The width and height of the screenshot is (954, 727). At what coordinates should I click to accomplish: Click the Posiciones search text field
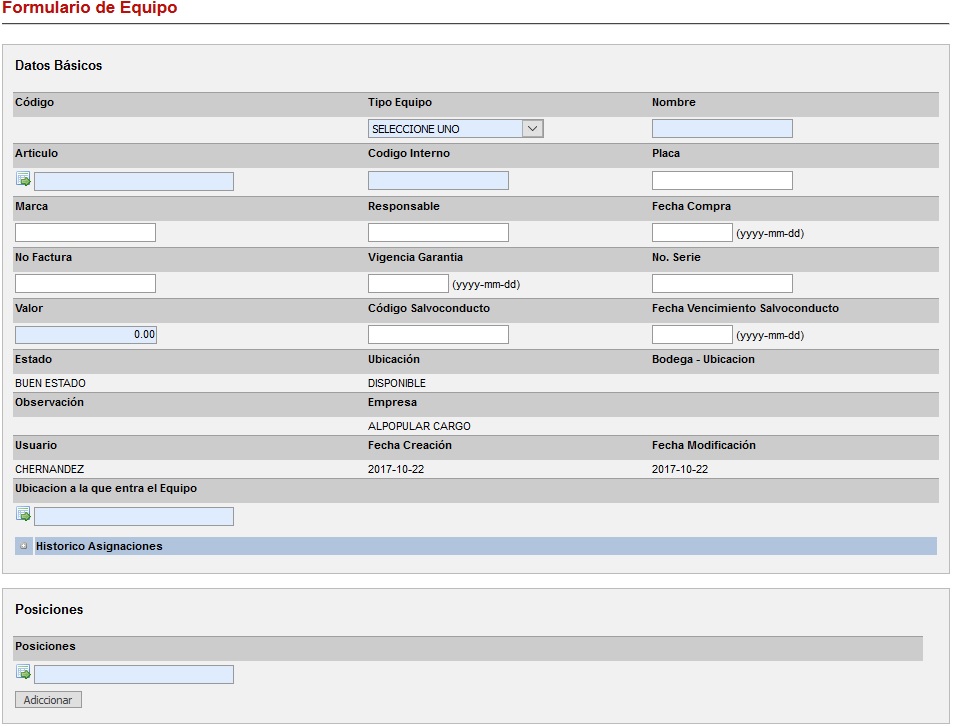pos(134,675)
